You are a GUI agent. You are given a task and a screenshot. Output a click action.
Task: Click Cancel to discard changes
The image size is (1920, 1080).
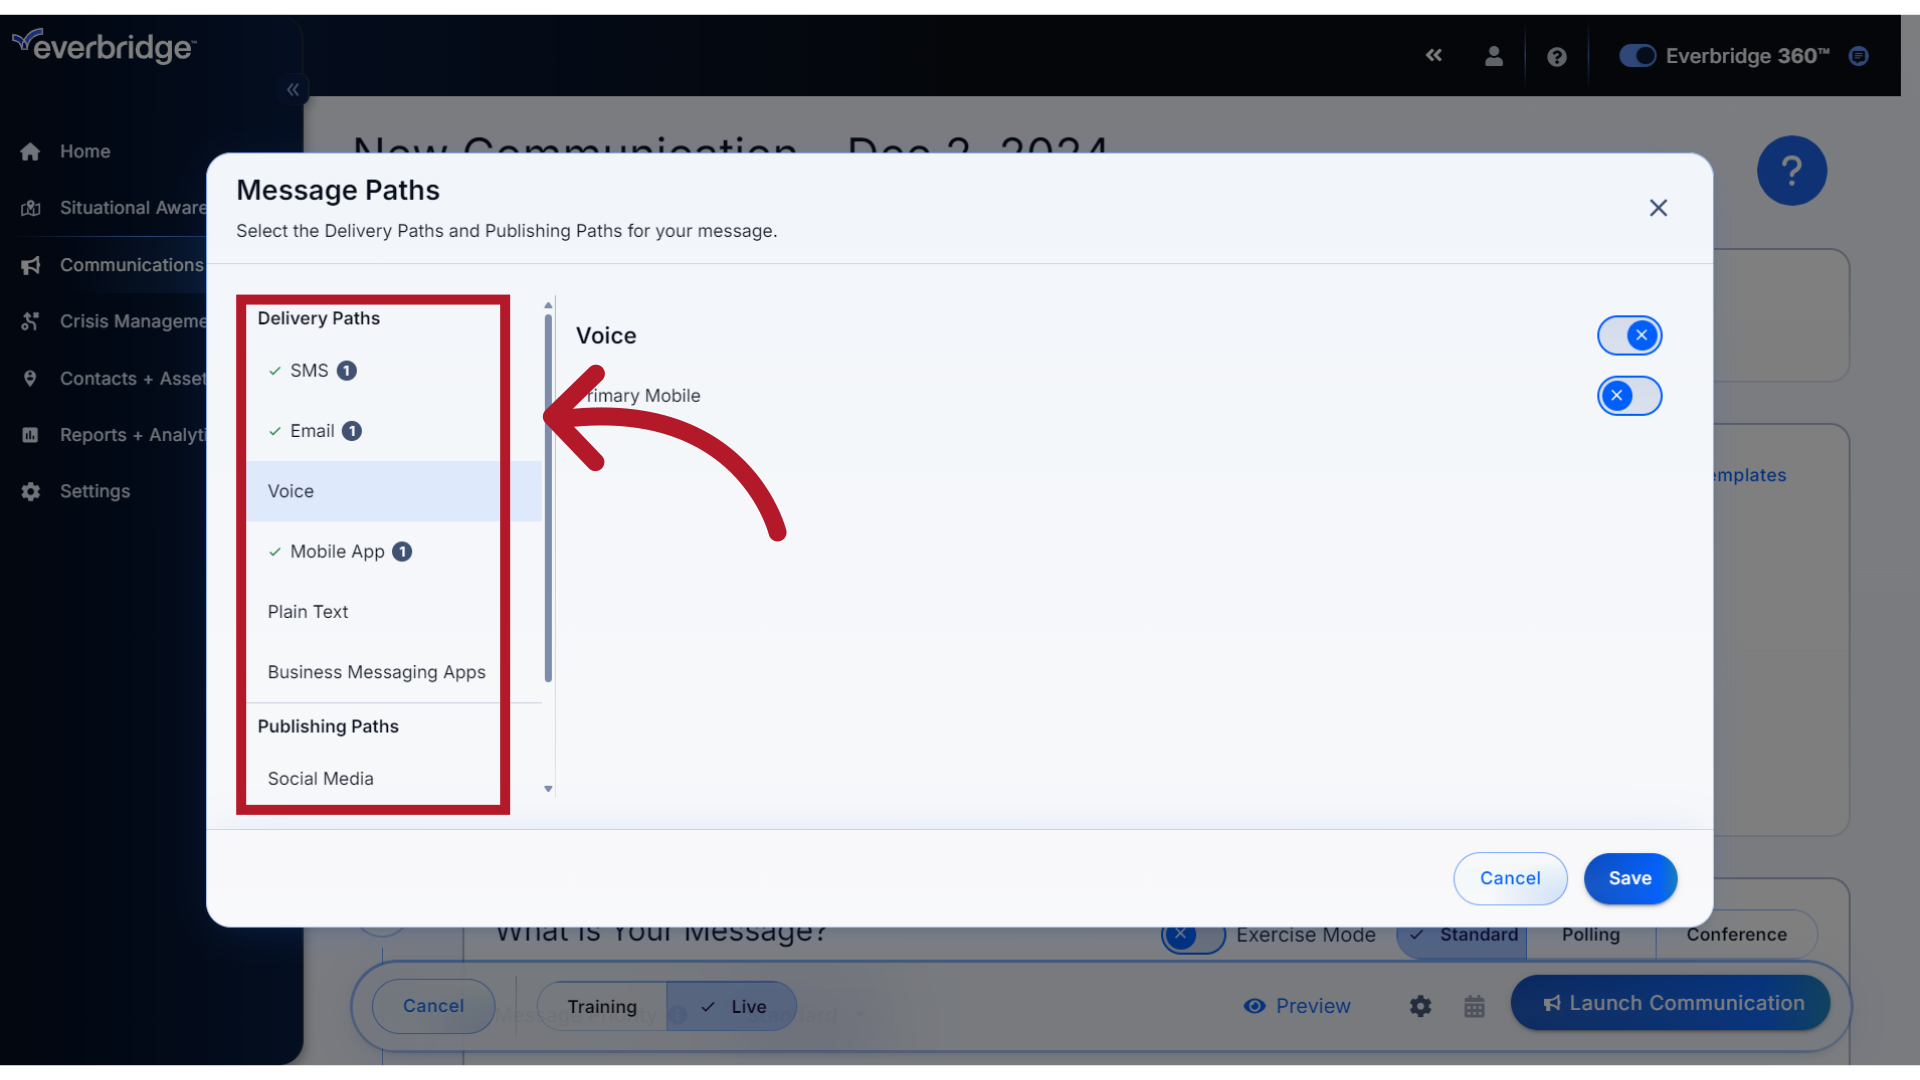[1510, 878]
